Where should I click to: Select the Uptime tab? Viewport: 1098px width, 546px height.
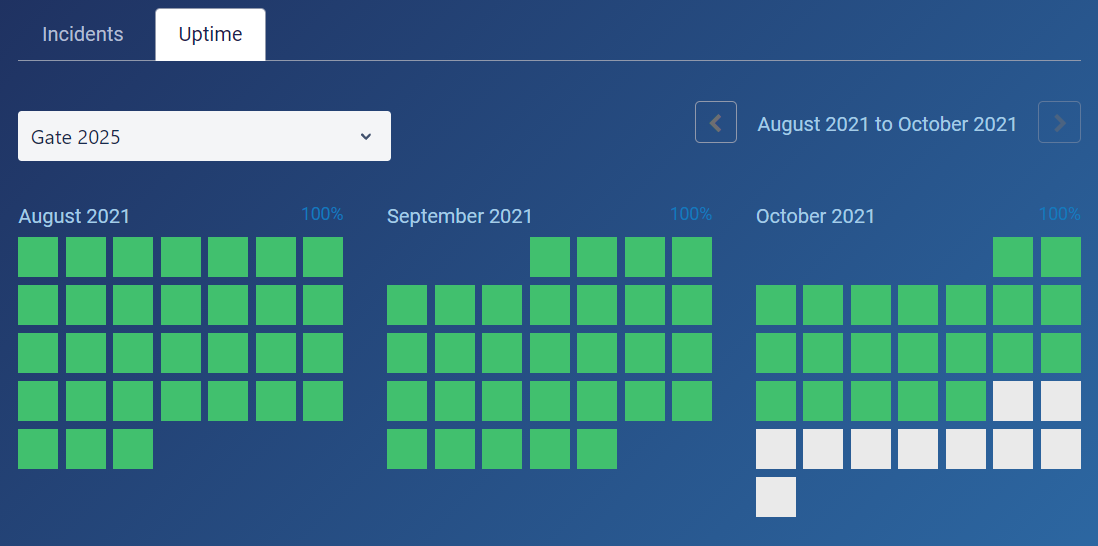coord(210,34)
